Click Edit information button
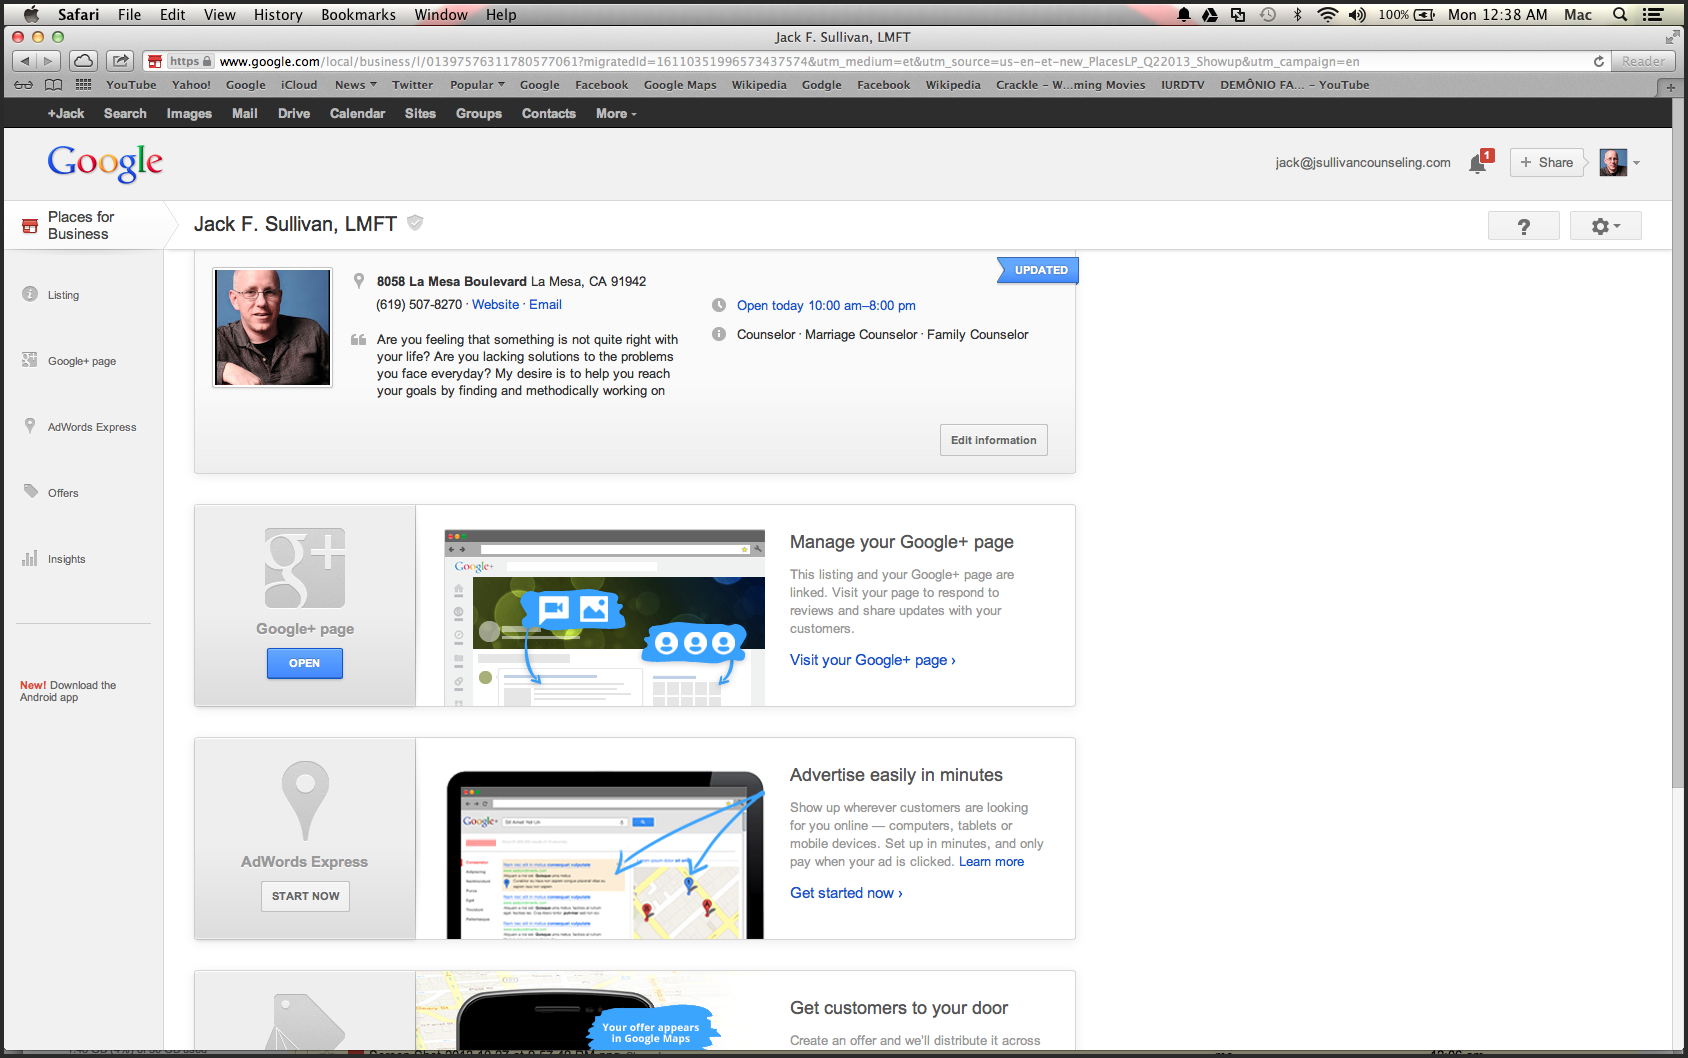The image size is (1688, 1058). [x=993, y=440]
